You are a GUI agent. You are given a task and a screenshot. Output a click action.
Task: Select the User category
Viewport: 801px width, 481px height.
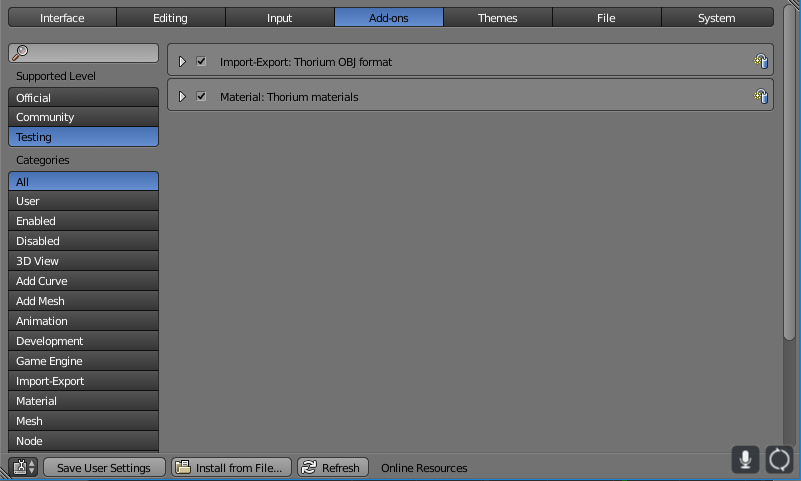pos(83,201)
